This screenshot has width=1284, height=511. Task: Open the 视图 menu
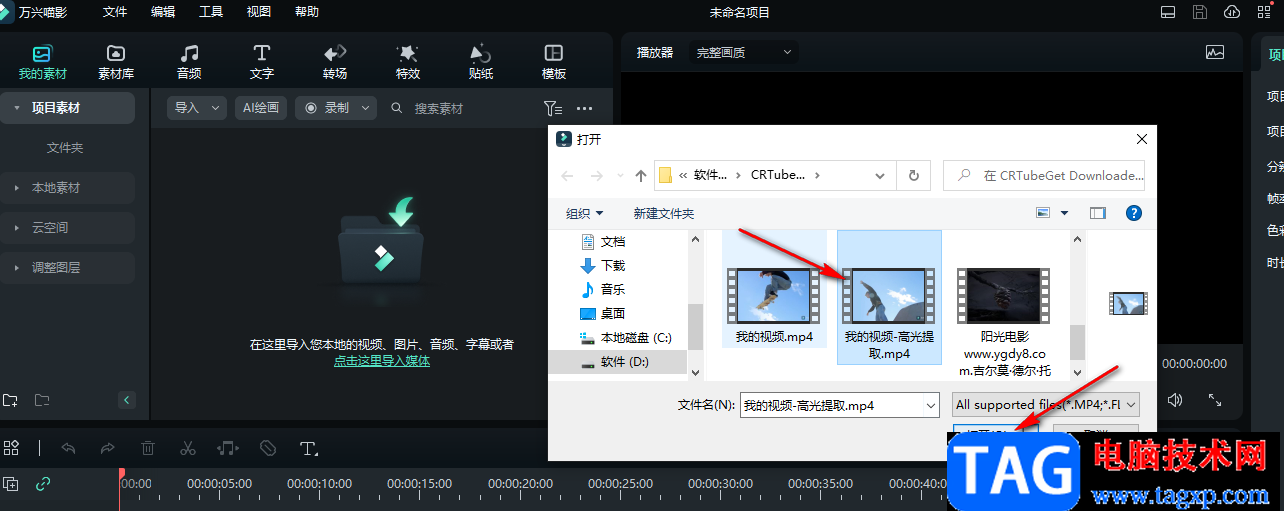point(259,12)
